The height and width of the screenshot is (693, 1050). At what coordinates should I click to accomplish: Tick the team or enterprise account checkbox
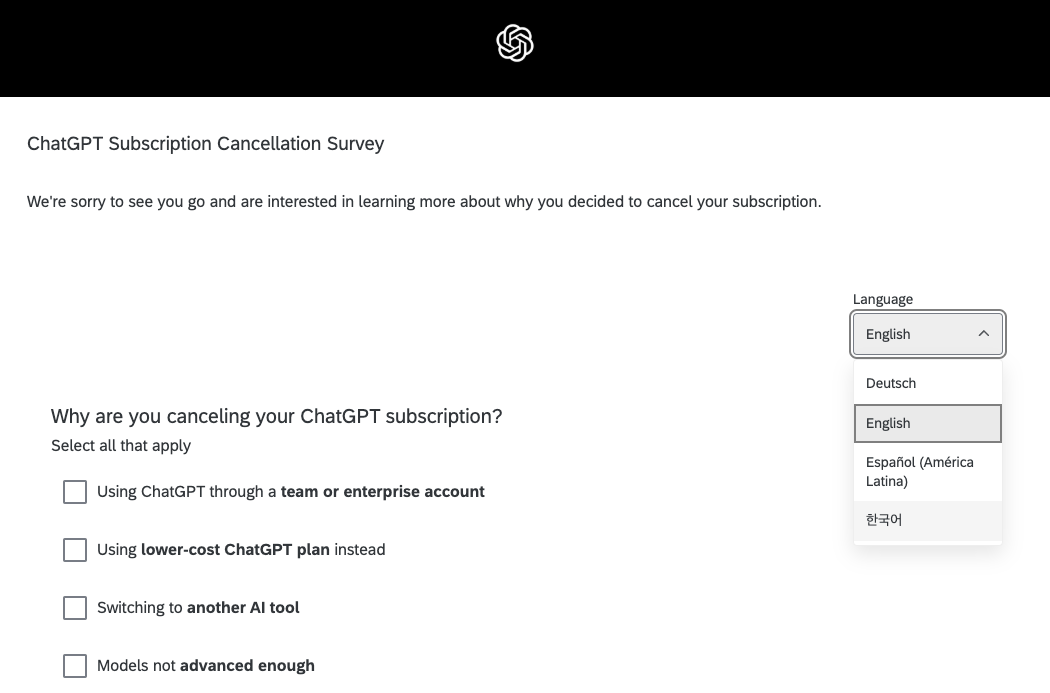pos(75,492)
